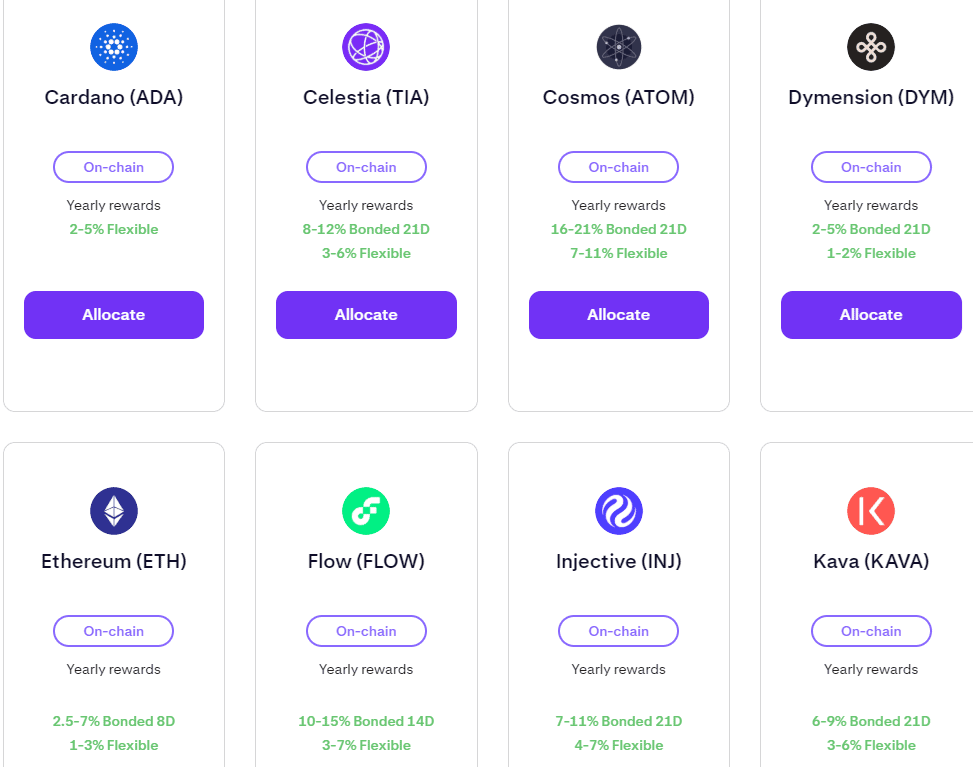The width and height of the screenshot is (973, 767).
Task: Click the On-chain badge for Kava
Action: pyautogui.click(x=871, y=631)
